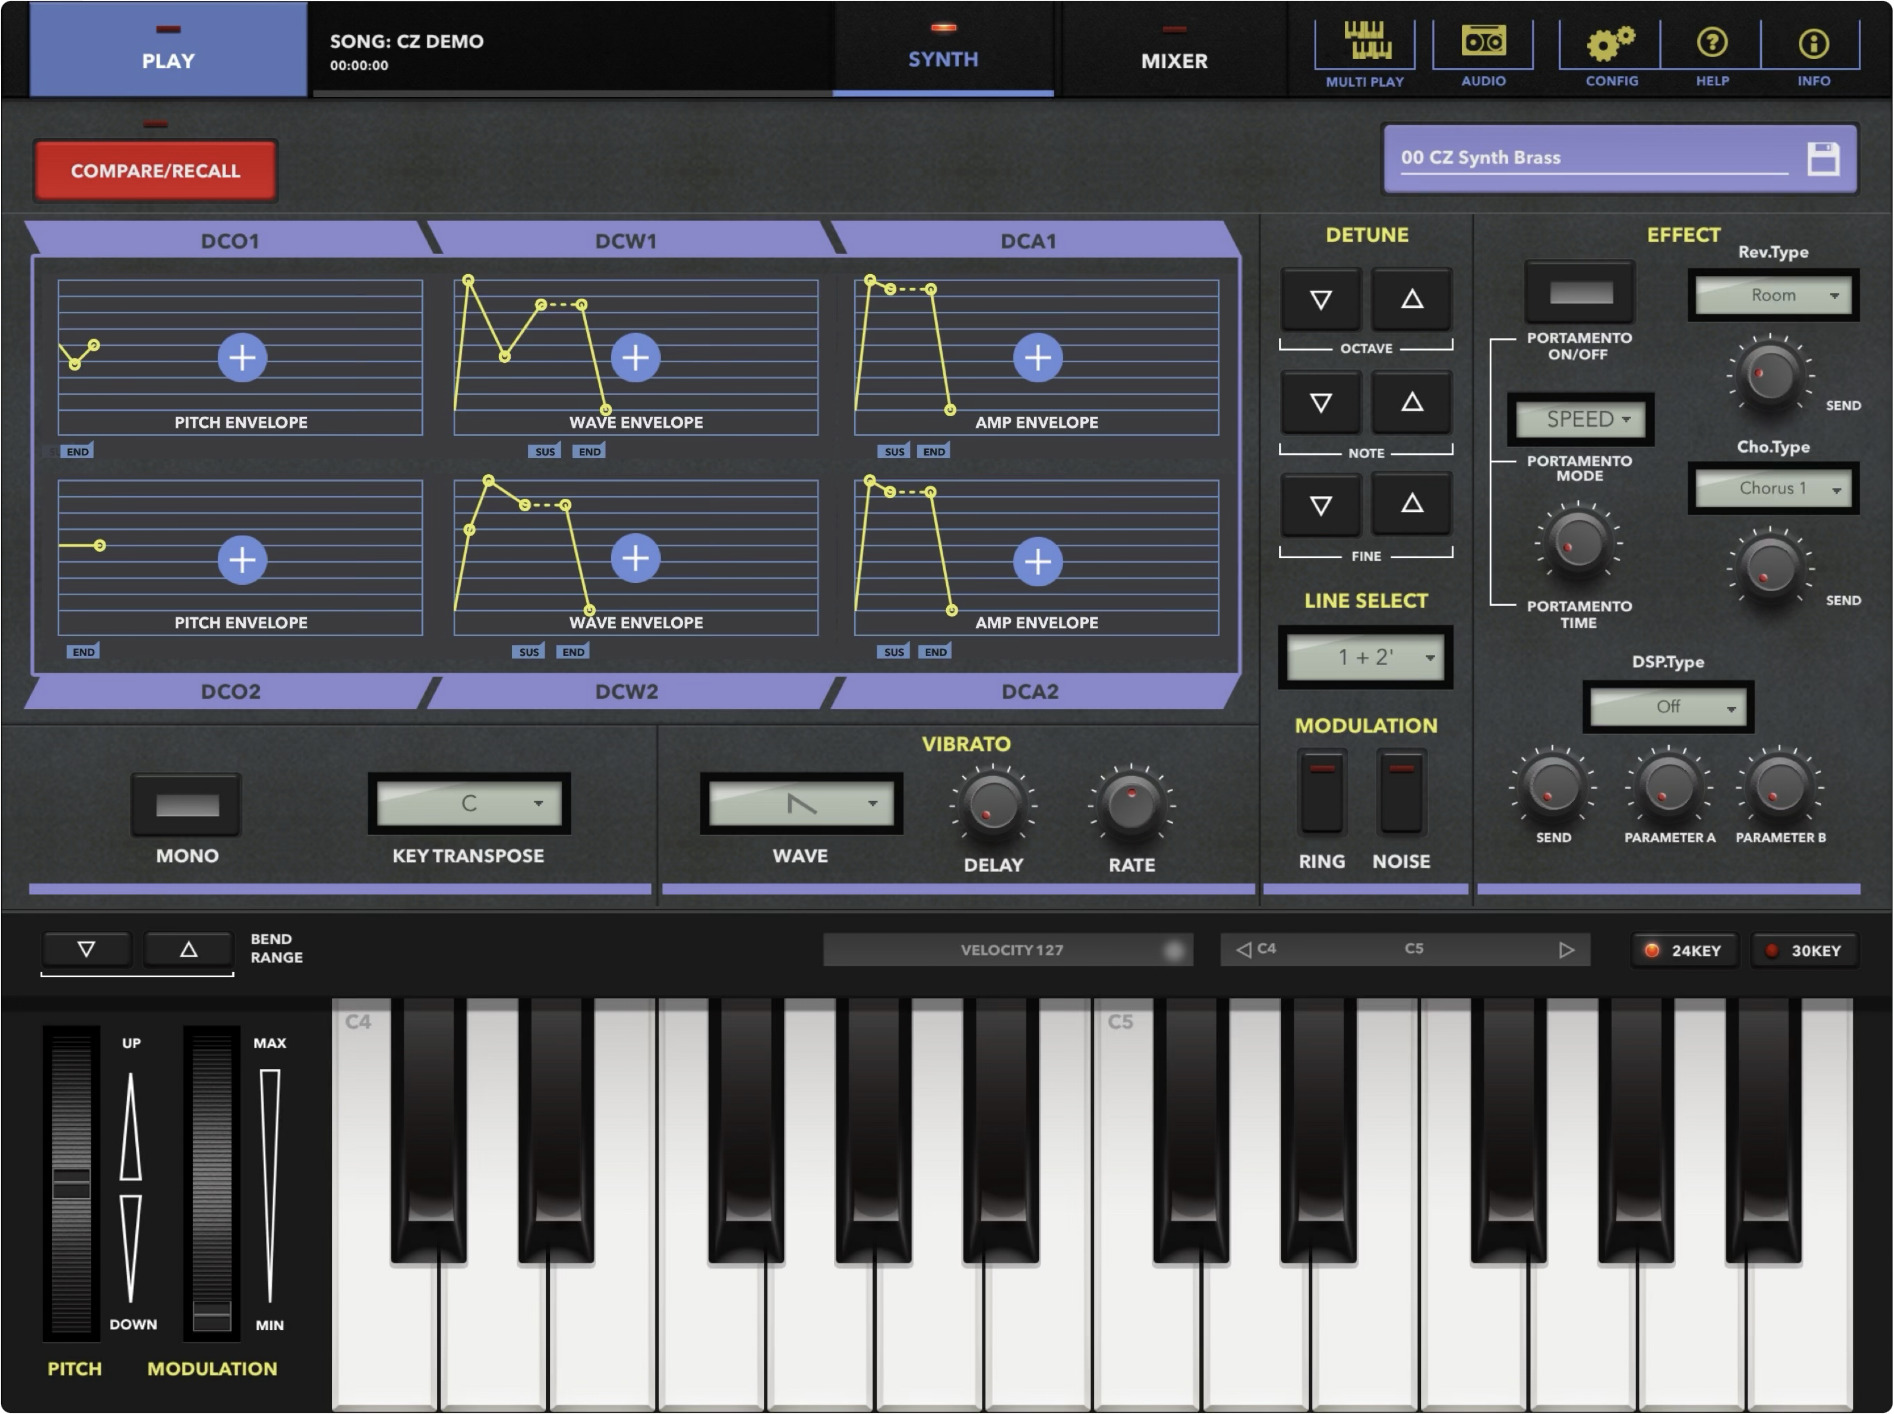Enable the Noise modulation switch

click(1401, 793)
